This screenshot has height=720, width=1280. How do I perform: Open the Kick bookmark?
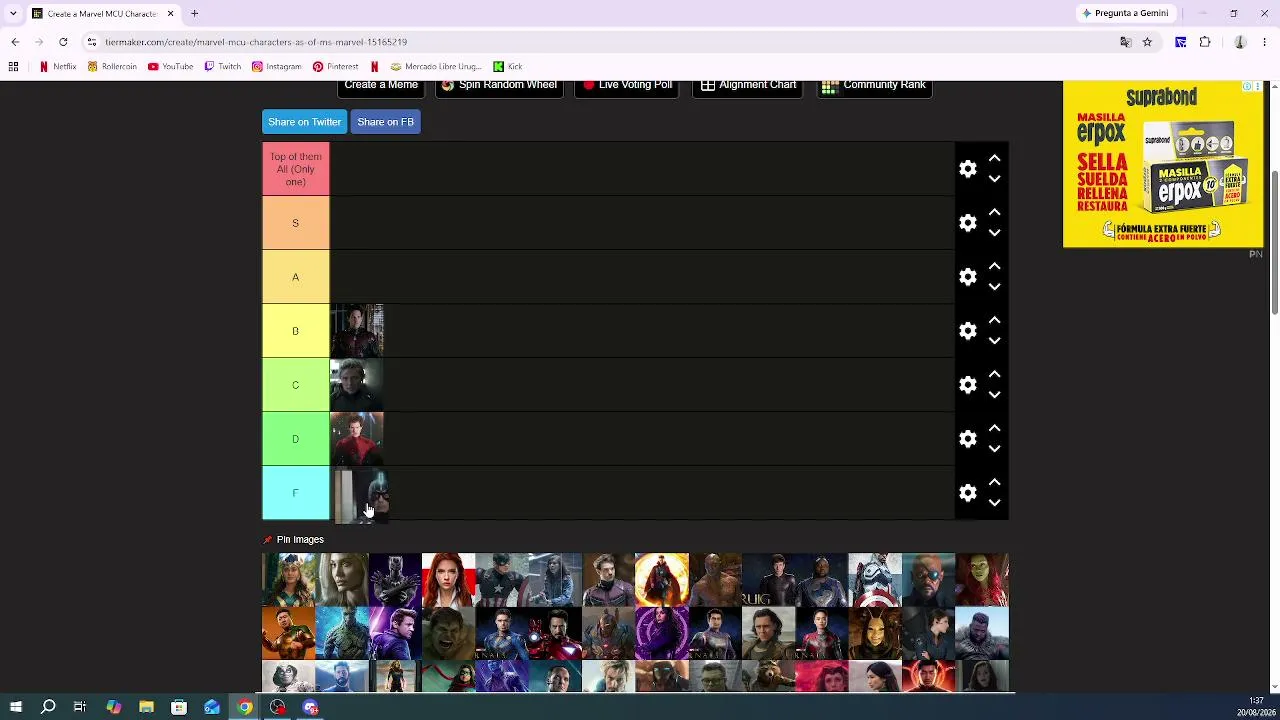pyautogui.click(x=508, y=67)
